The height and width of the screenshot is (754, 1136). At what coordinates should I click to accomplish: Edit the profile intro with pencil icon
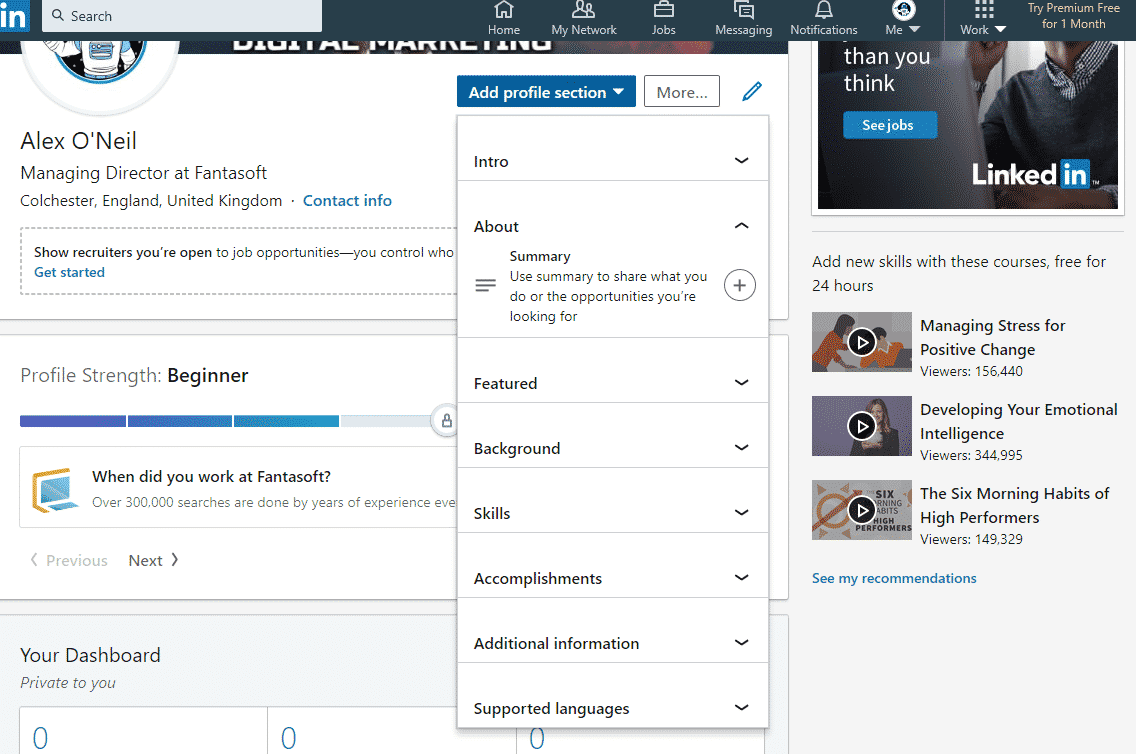pos(752,91)
